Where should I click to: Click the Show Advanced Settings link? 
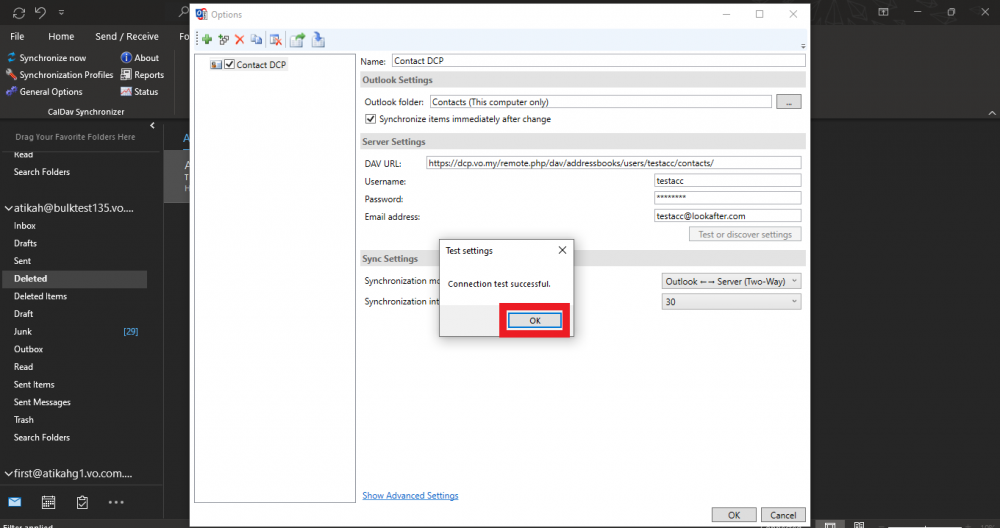(410, 495)
